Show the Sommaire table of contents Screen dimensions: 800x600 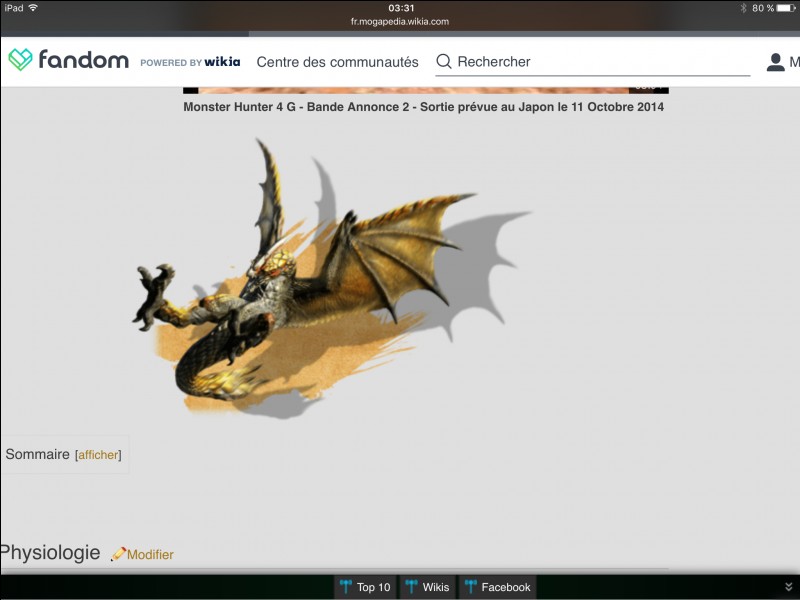(x=98, y=455)
